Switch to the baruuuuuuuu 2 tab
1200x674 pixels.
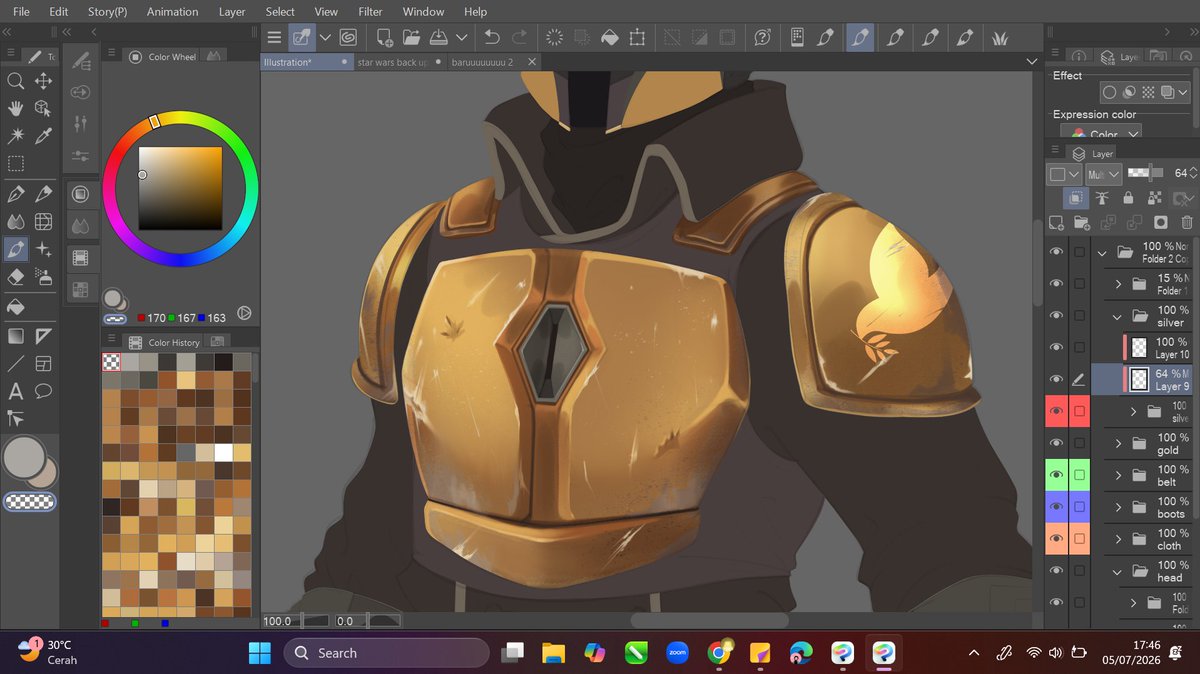point(482,62)
